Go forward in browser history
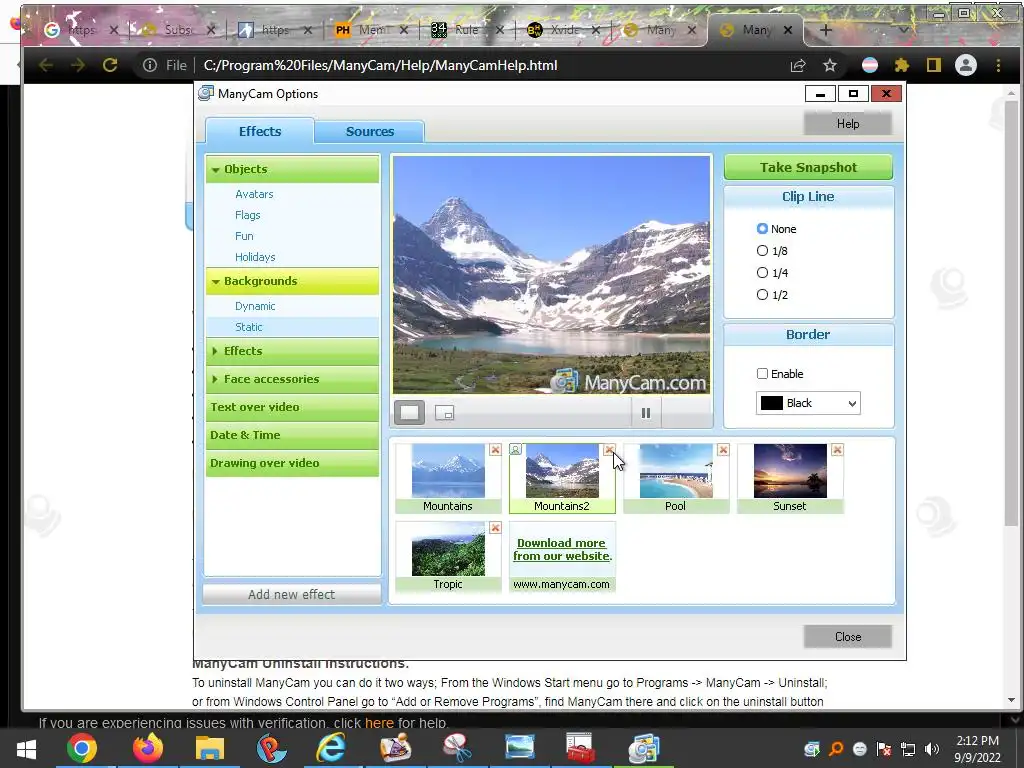The image size is (1024, 768). click(x=78, y=65)
